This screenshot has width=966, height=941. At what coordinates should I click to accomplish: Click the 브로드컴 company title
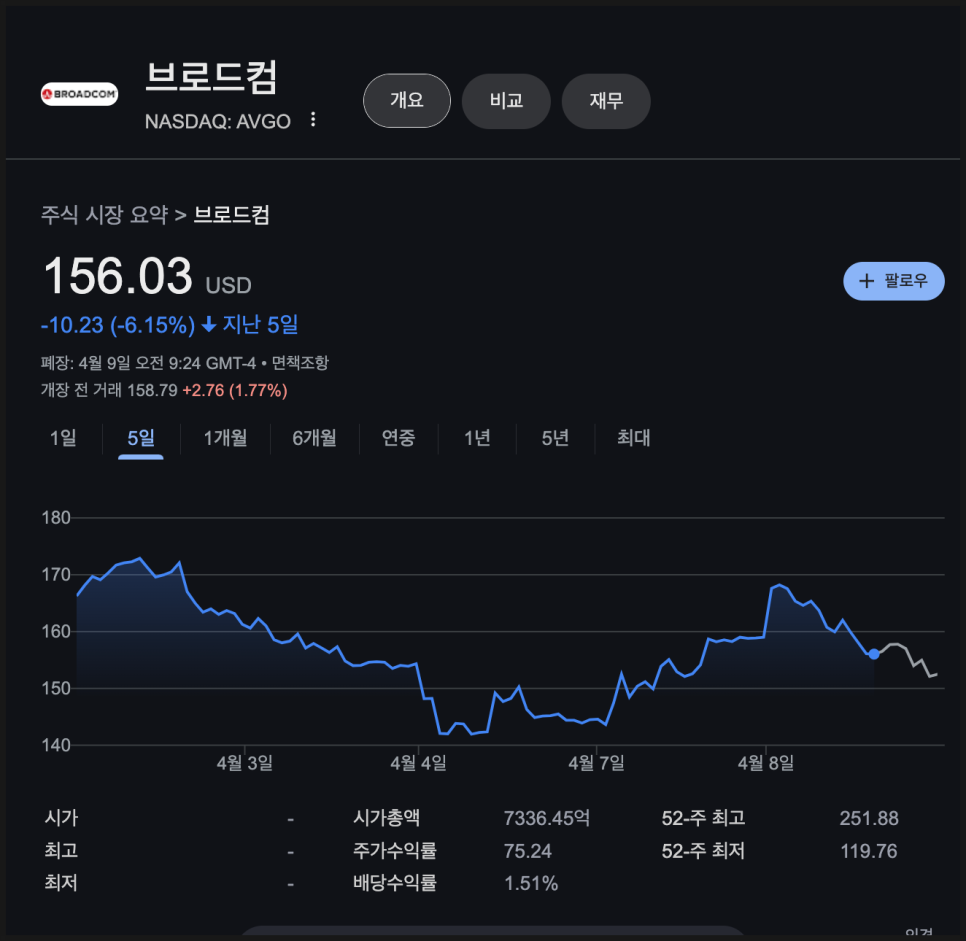tap(211, 78)
